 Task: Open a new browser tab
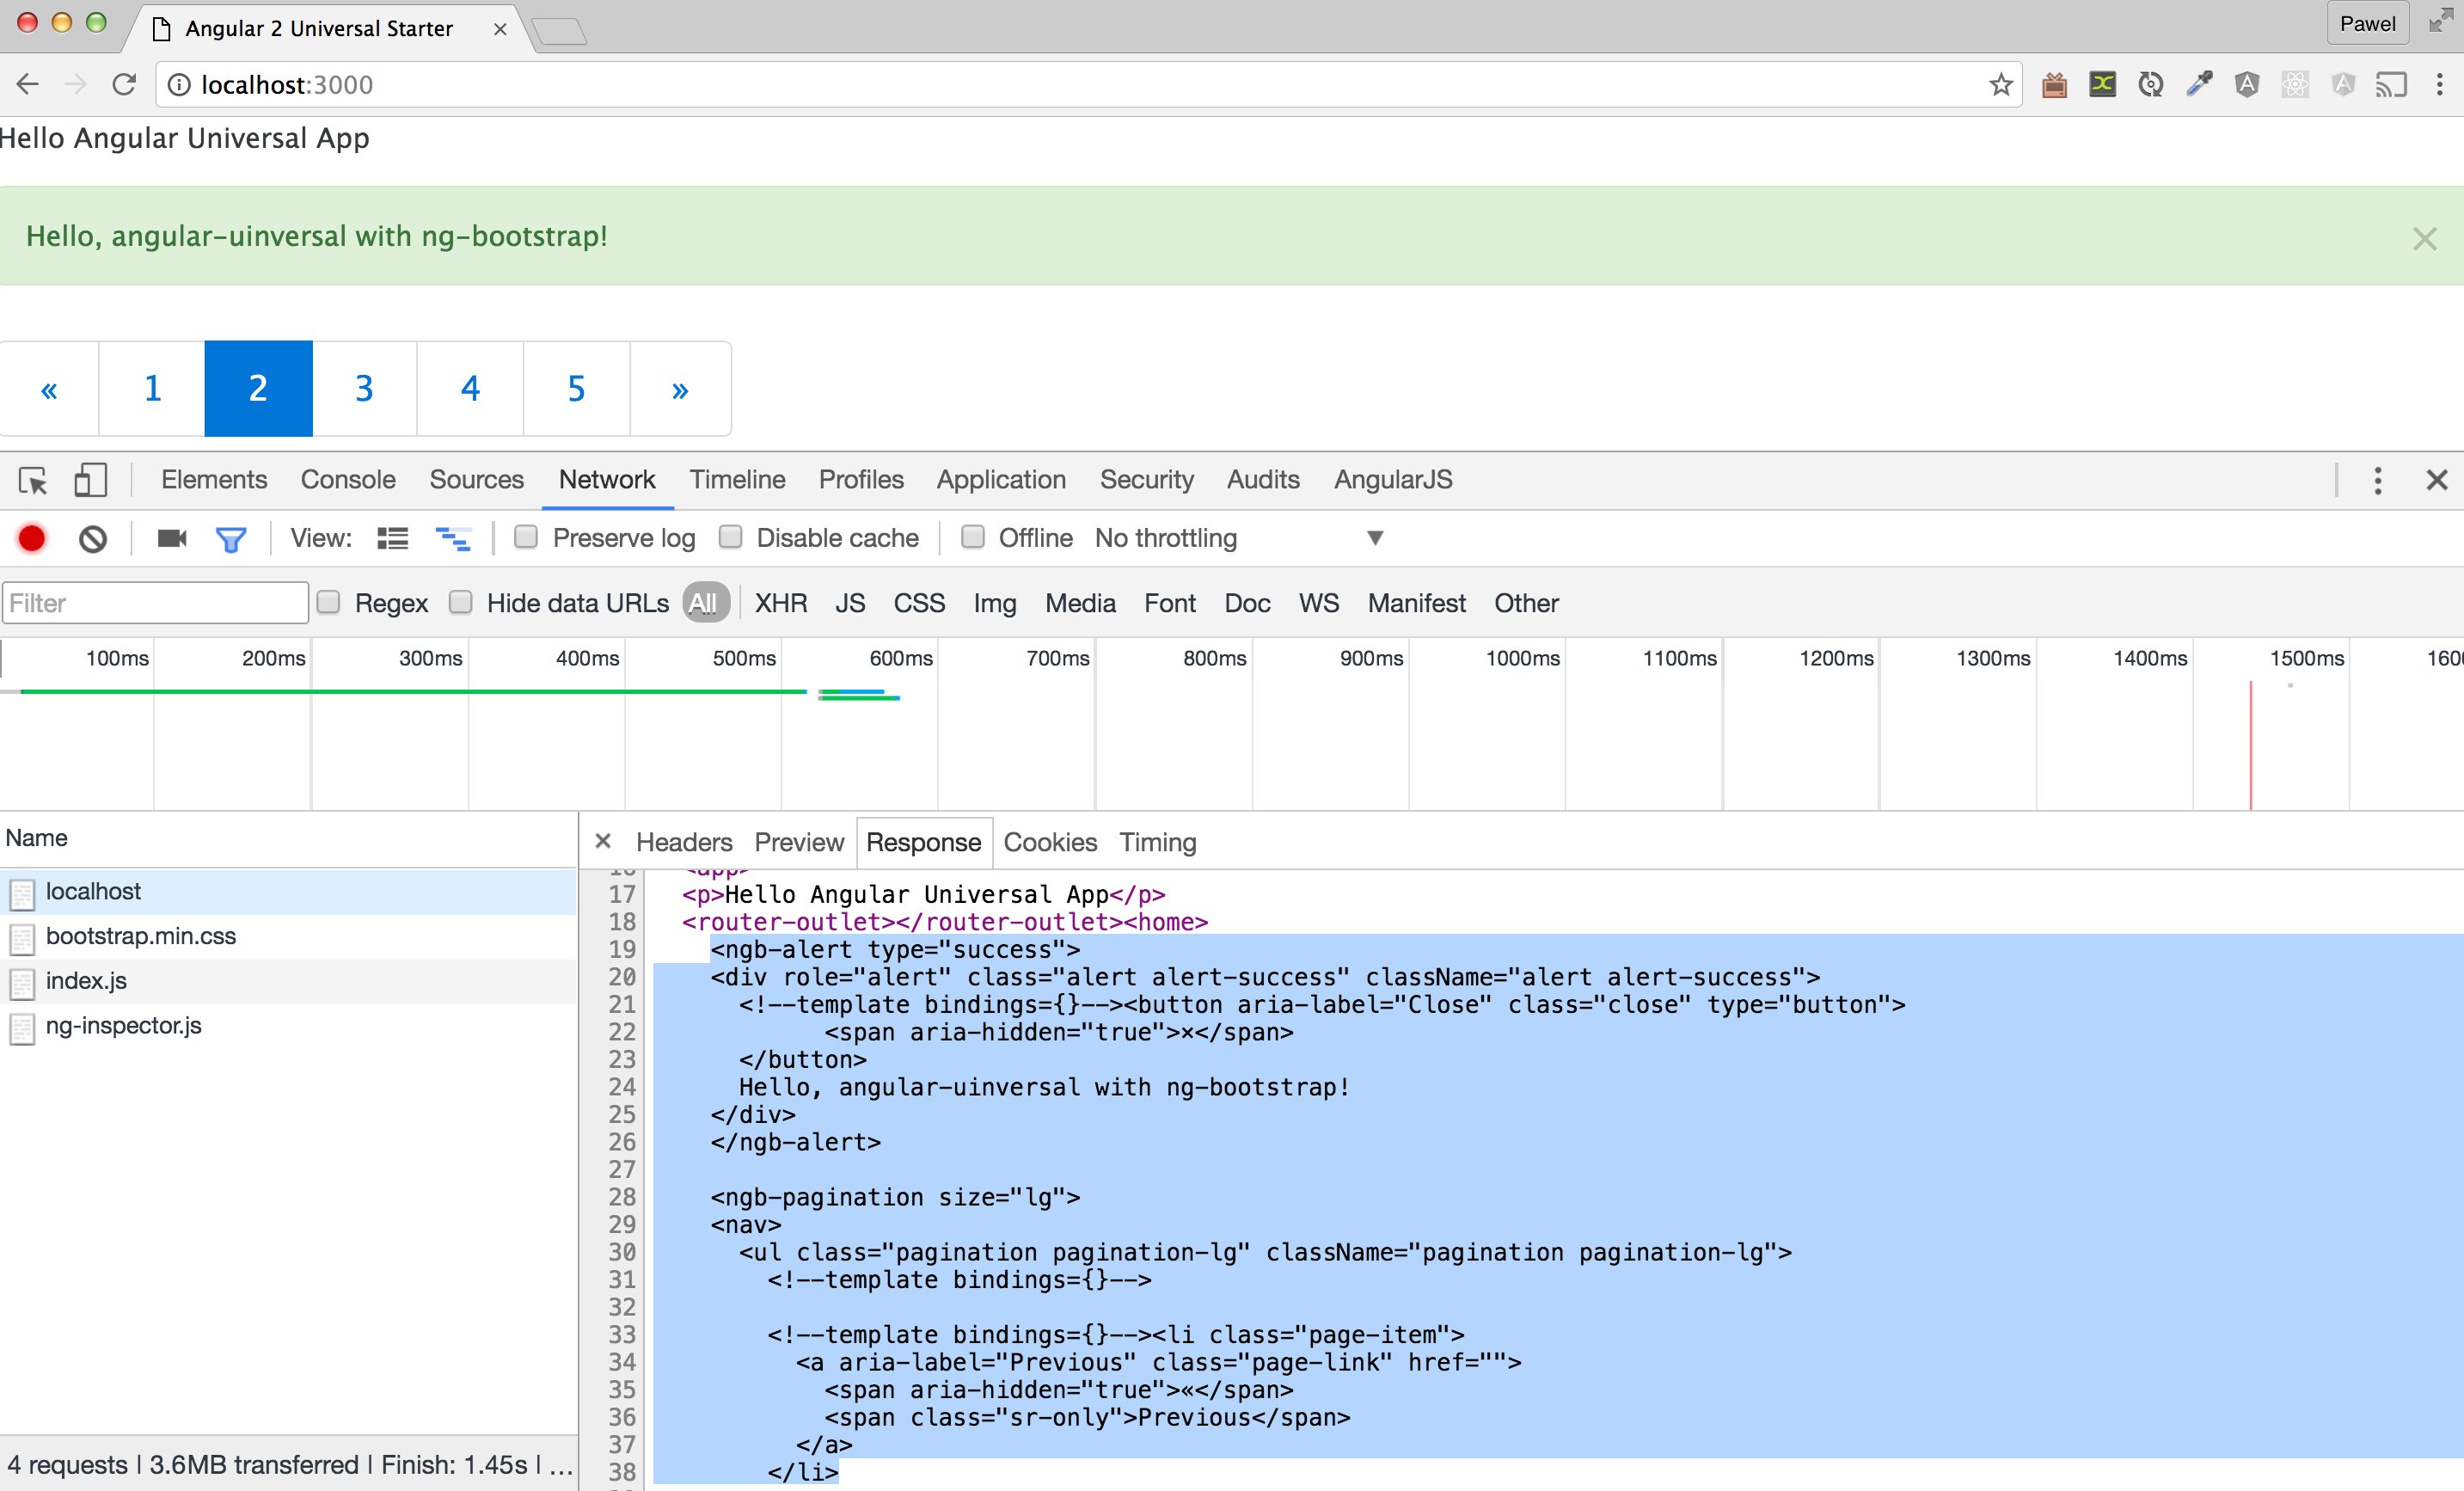(559, 31)
